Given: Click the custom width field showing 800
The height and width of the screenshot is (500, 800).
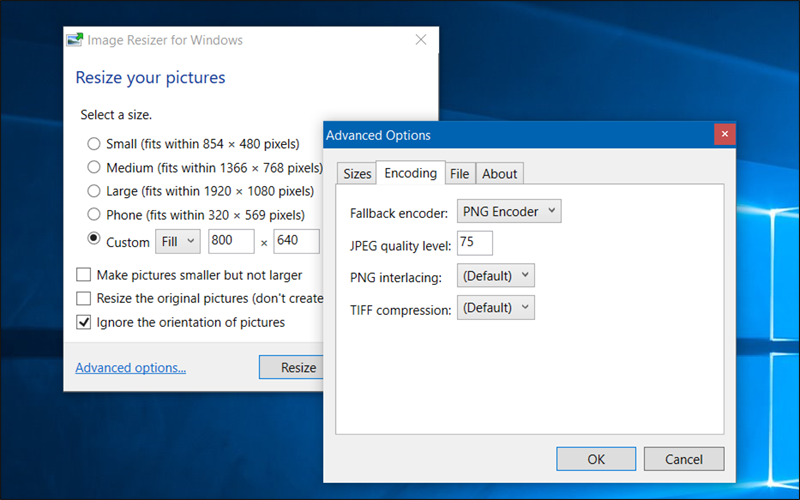Looking at the screenshot, I should coord(231,241).
